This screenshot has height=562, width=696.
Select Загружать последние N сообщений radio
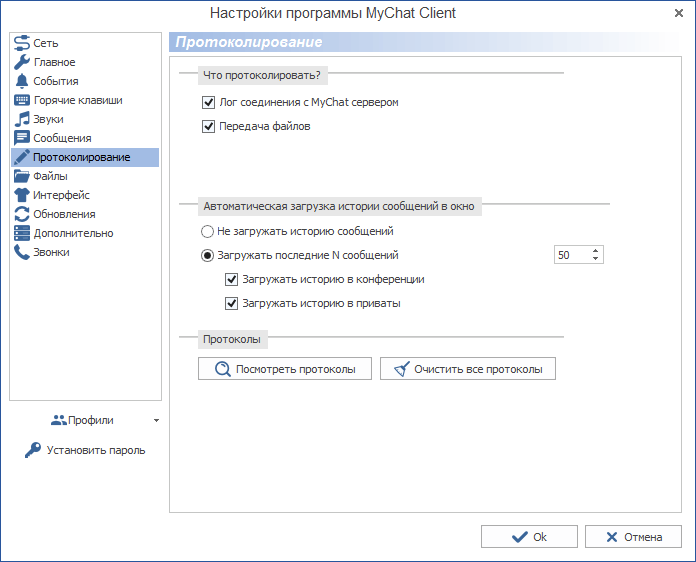point(207,256)
